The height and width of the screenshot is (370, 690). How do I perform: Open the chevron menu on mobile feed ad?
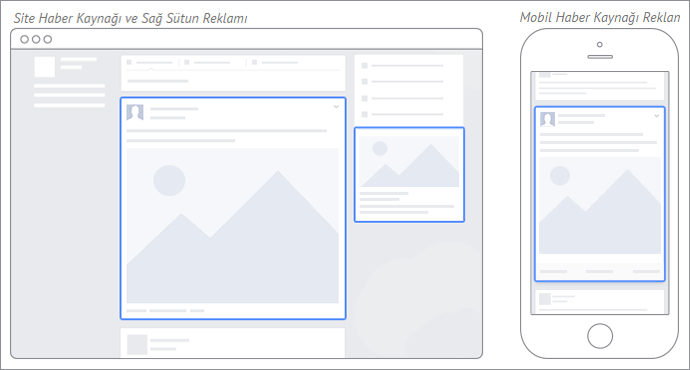click(657, 116)
